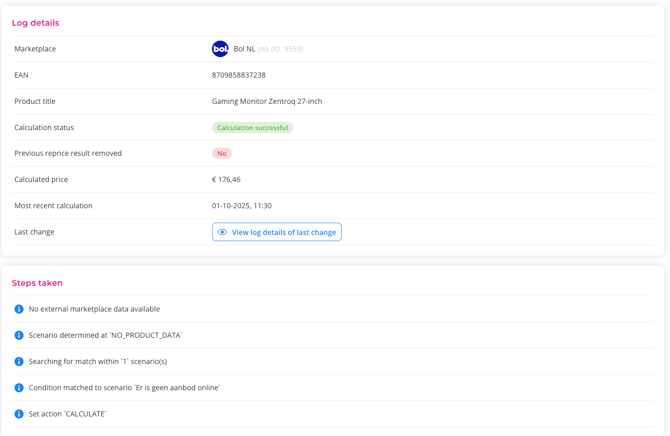Click the red 'No' badge
Viewport: 670px width, 436px height.
click(x=221, y=154)
